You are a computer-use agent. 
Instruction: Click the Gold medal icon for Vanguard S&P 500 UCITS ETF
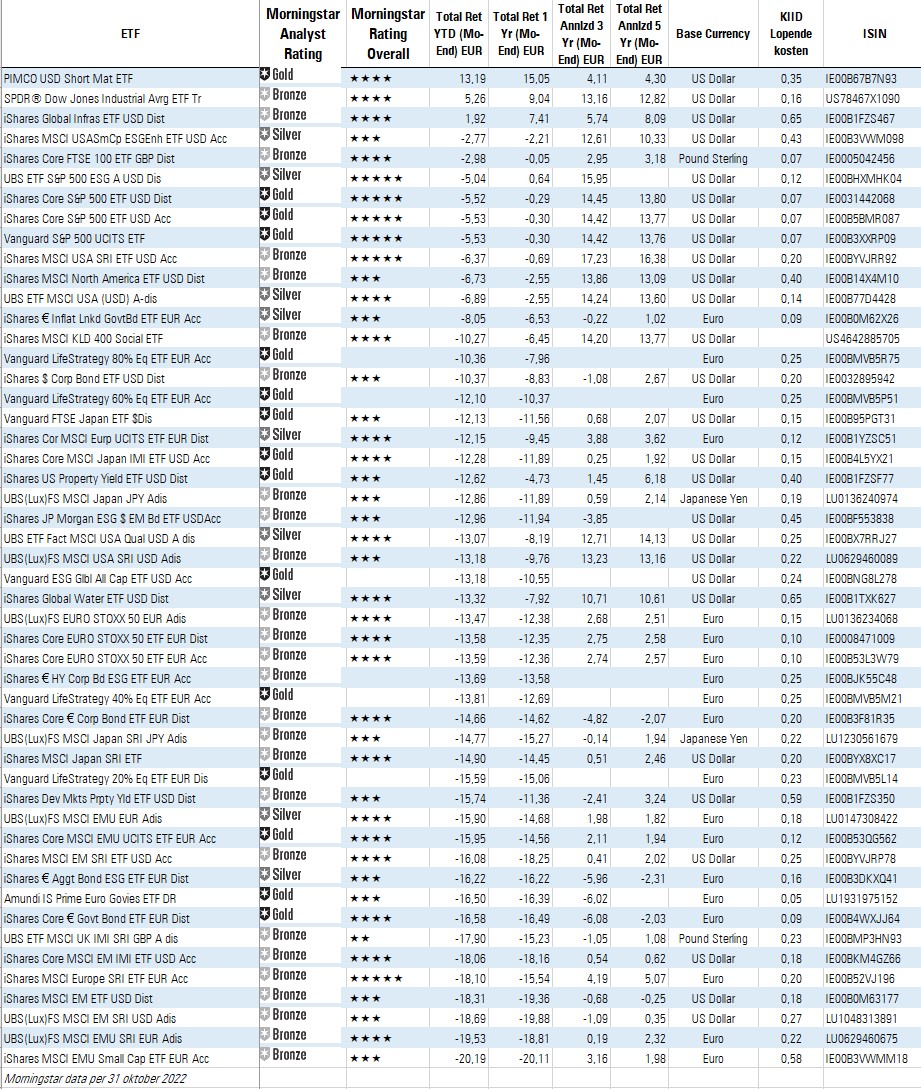[265, 235]
